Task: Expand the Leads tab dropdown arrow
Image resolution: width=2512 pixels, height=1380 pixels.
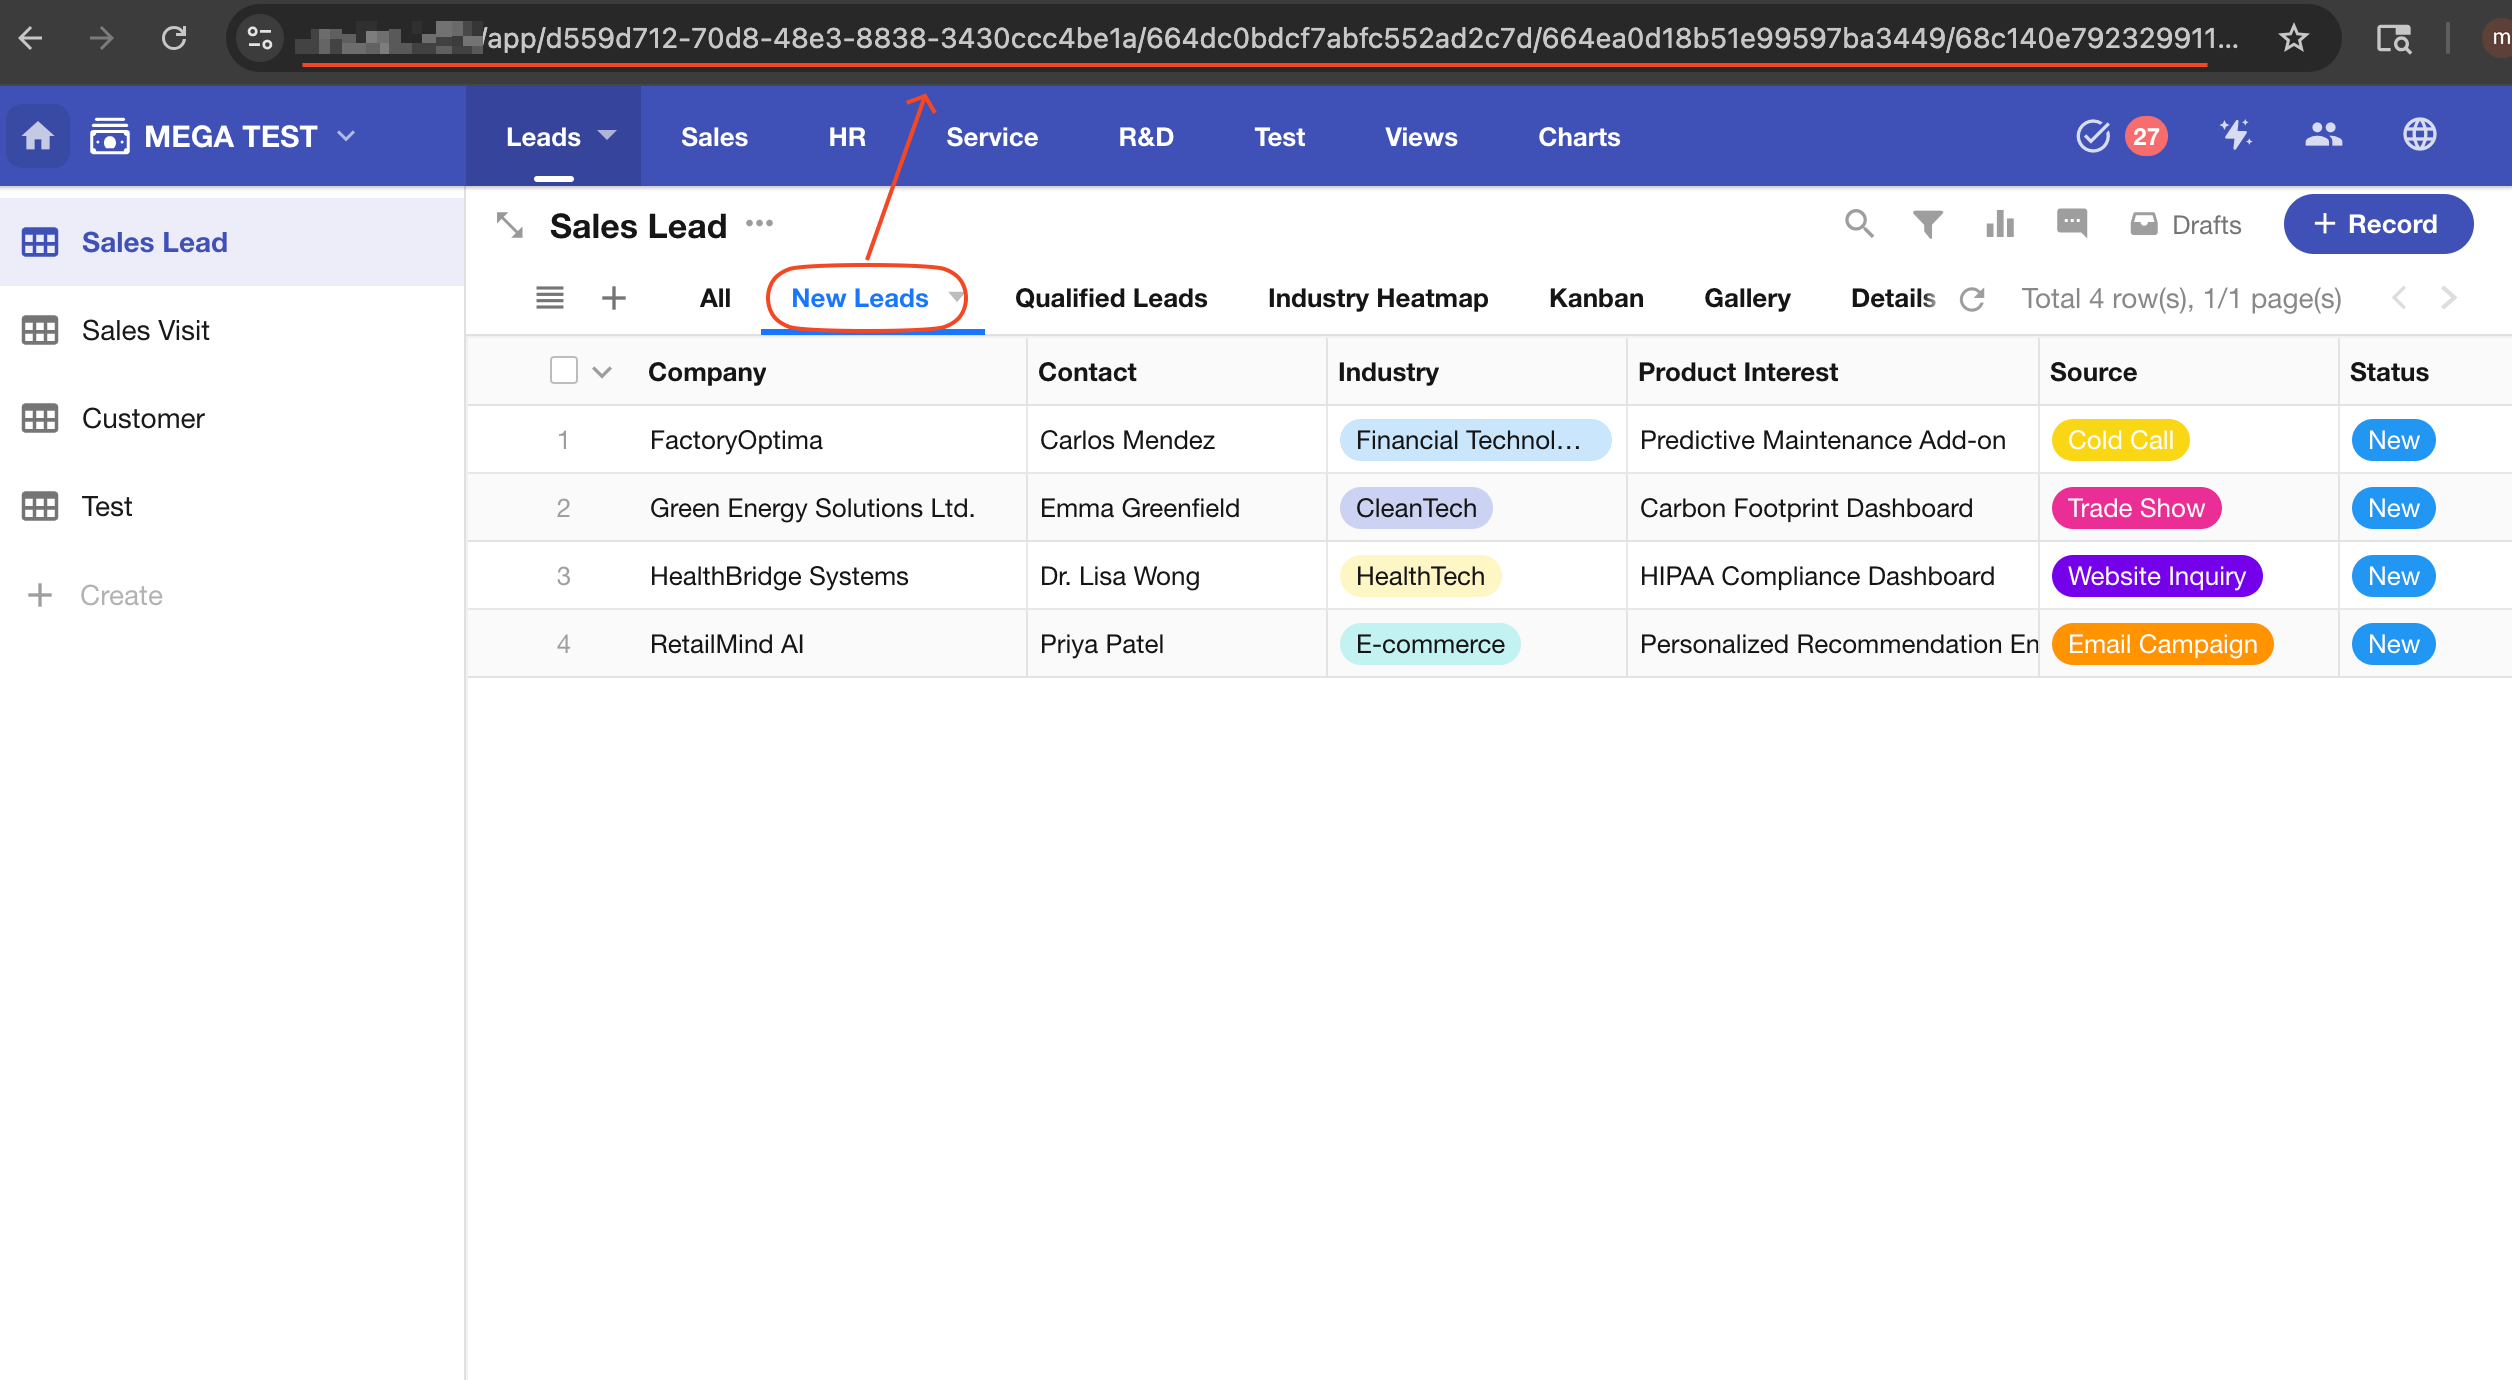Action: point(607,135)
